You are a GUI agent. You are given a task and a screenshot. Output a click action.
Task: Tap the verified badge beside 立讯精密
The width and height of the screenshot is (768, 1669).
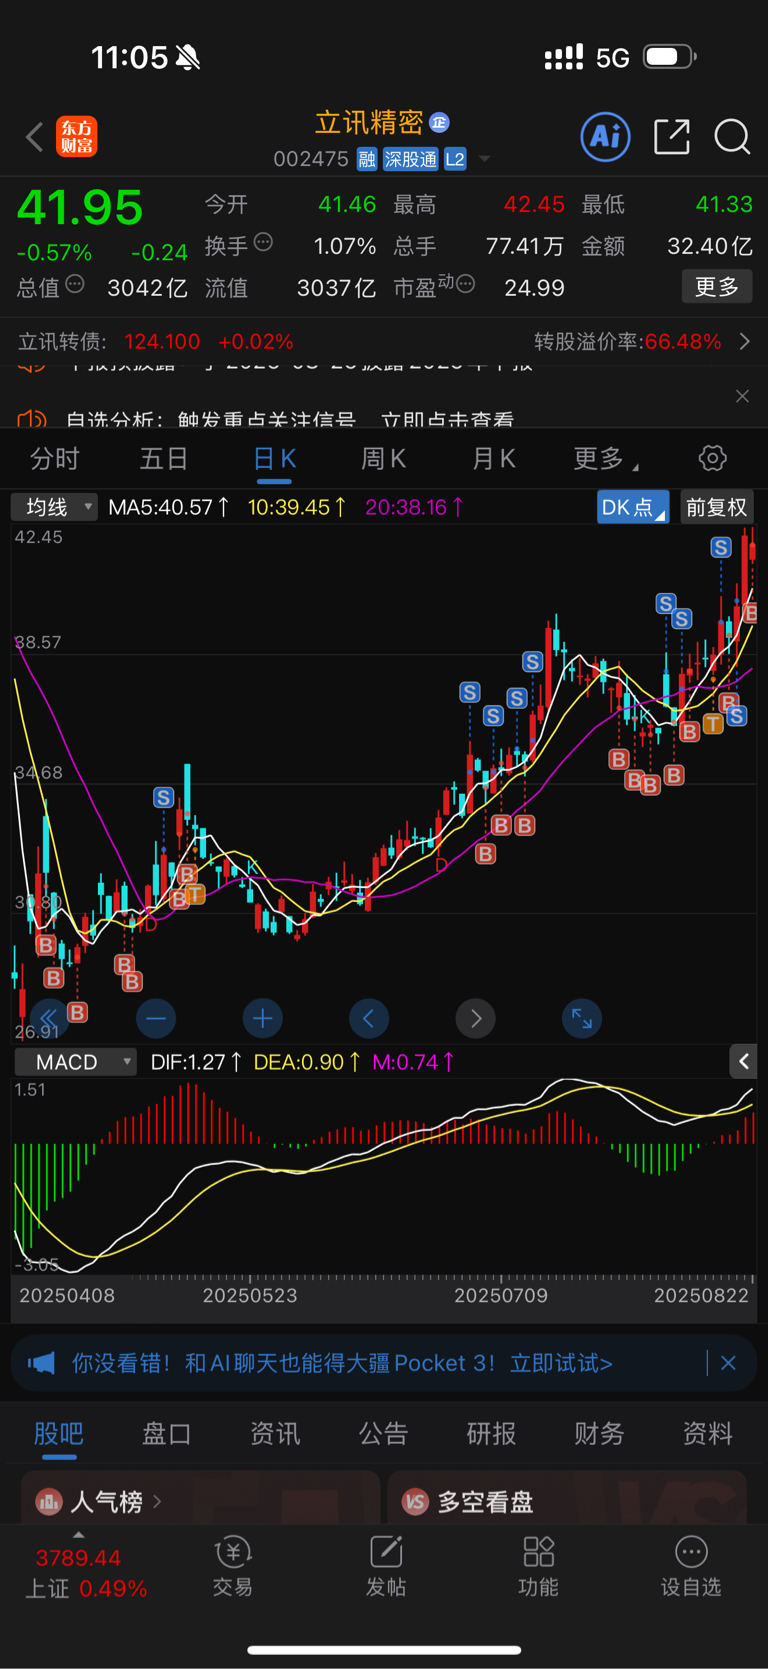(x=439, y=122)
